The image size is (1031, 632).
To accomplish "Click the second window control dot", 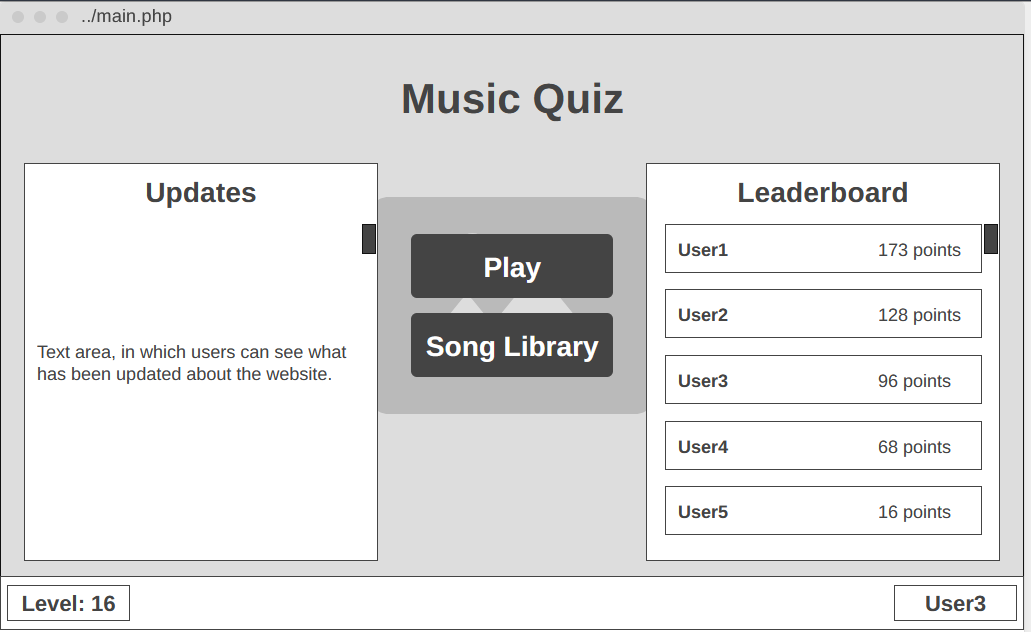I will pyautogui.click(x=40, y=17).
